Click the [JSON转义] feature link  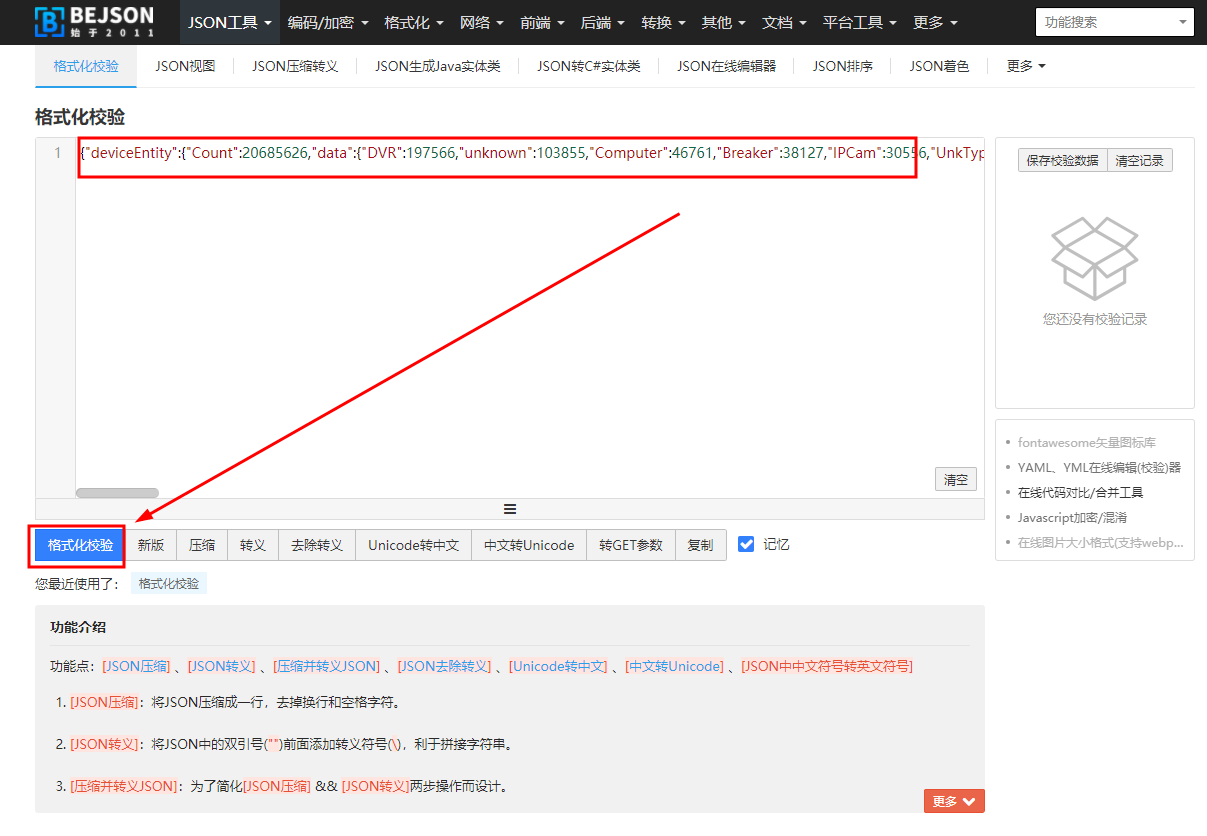coord(223,666)
